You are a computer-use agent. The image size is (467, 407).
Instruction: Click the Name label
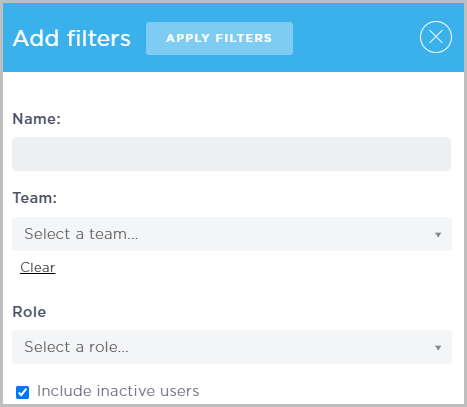click(37, 119)
